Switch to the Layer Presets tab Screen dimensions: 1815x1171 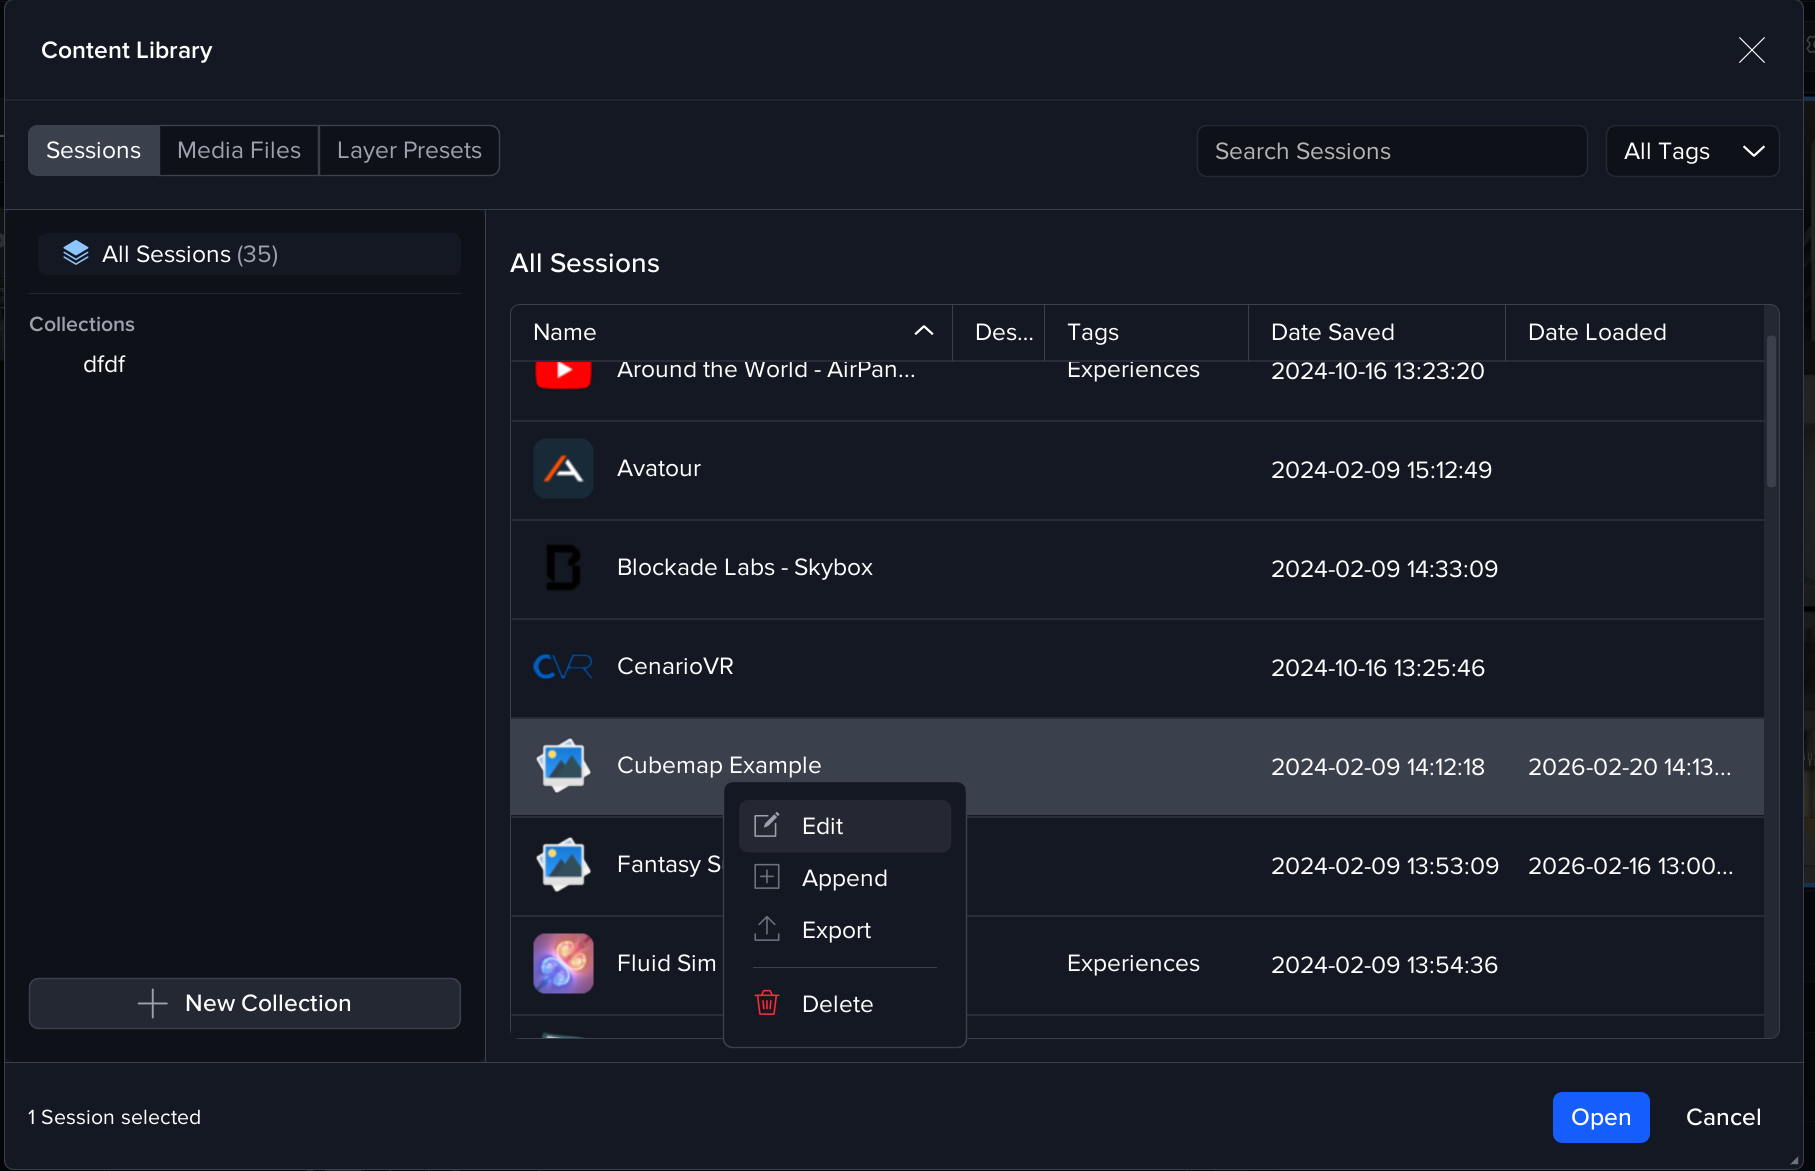click(x=409, y=151)
